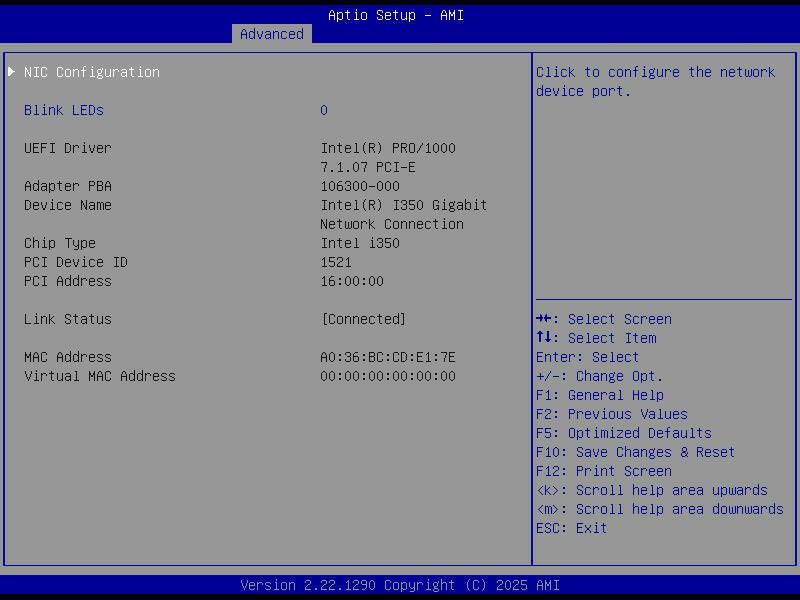
Task: Click the F12: Print Screen hint
Action: (x=604, y=471)
